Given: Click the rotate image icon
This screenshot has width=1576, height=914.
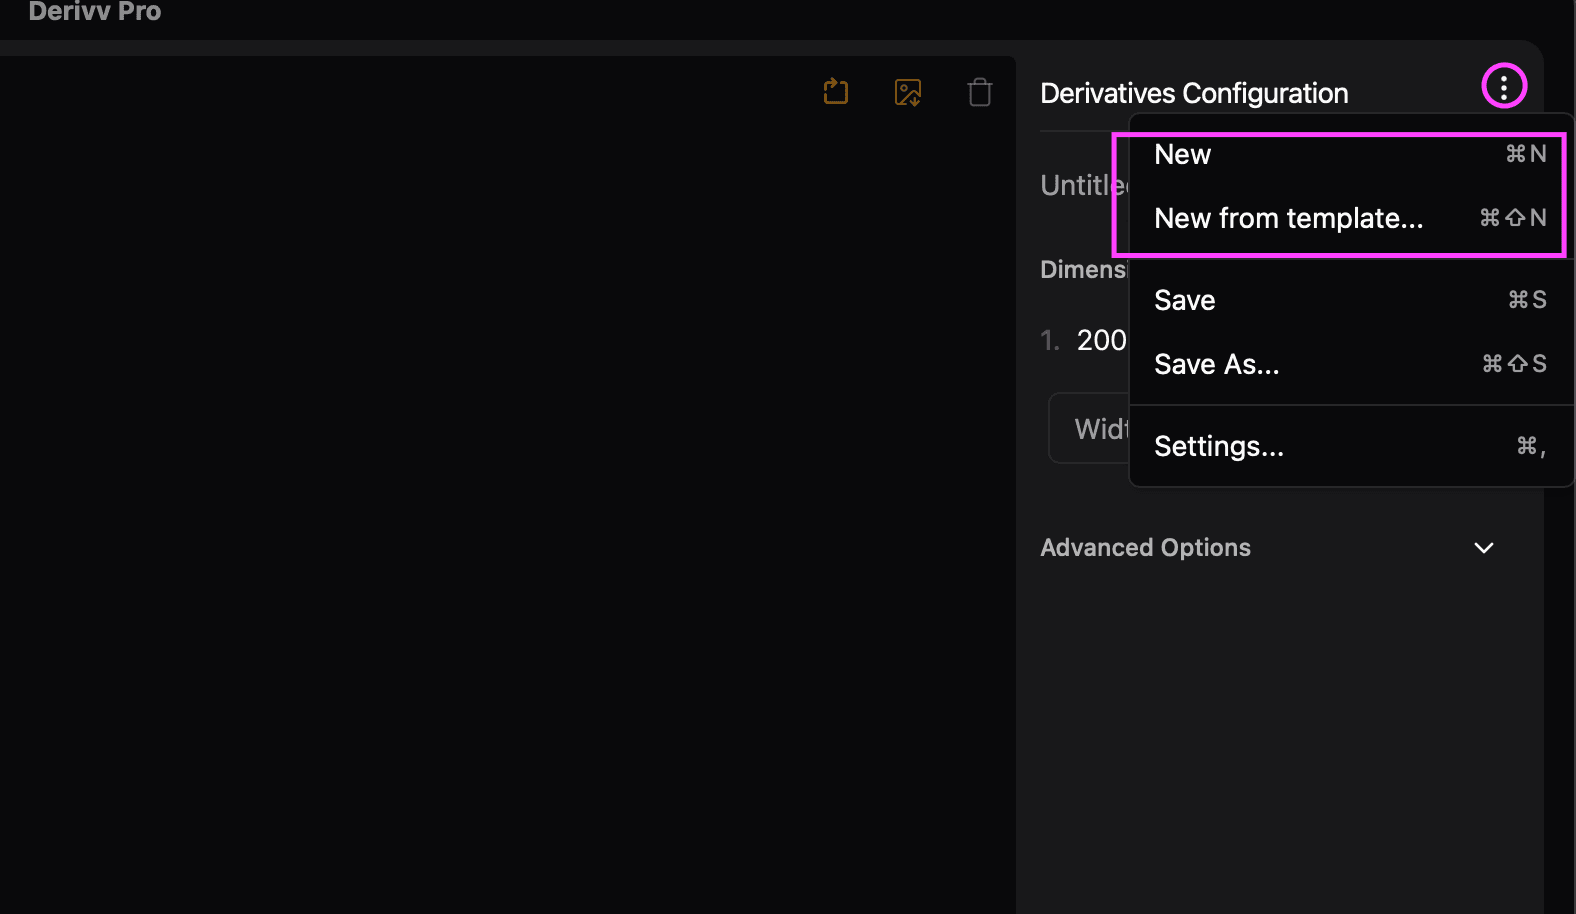Looking at the screenshot, I should 836,92.
